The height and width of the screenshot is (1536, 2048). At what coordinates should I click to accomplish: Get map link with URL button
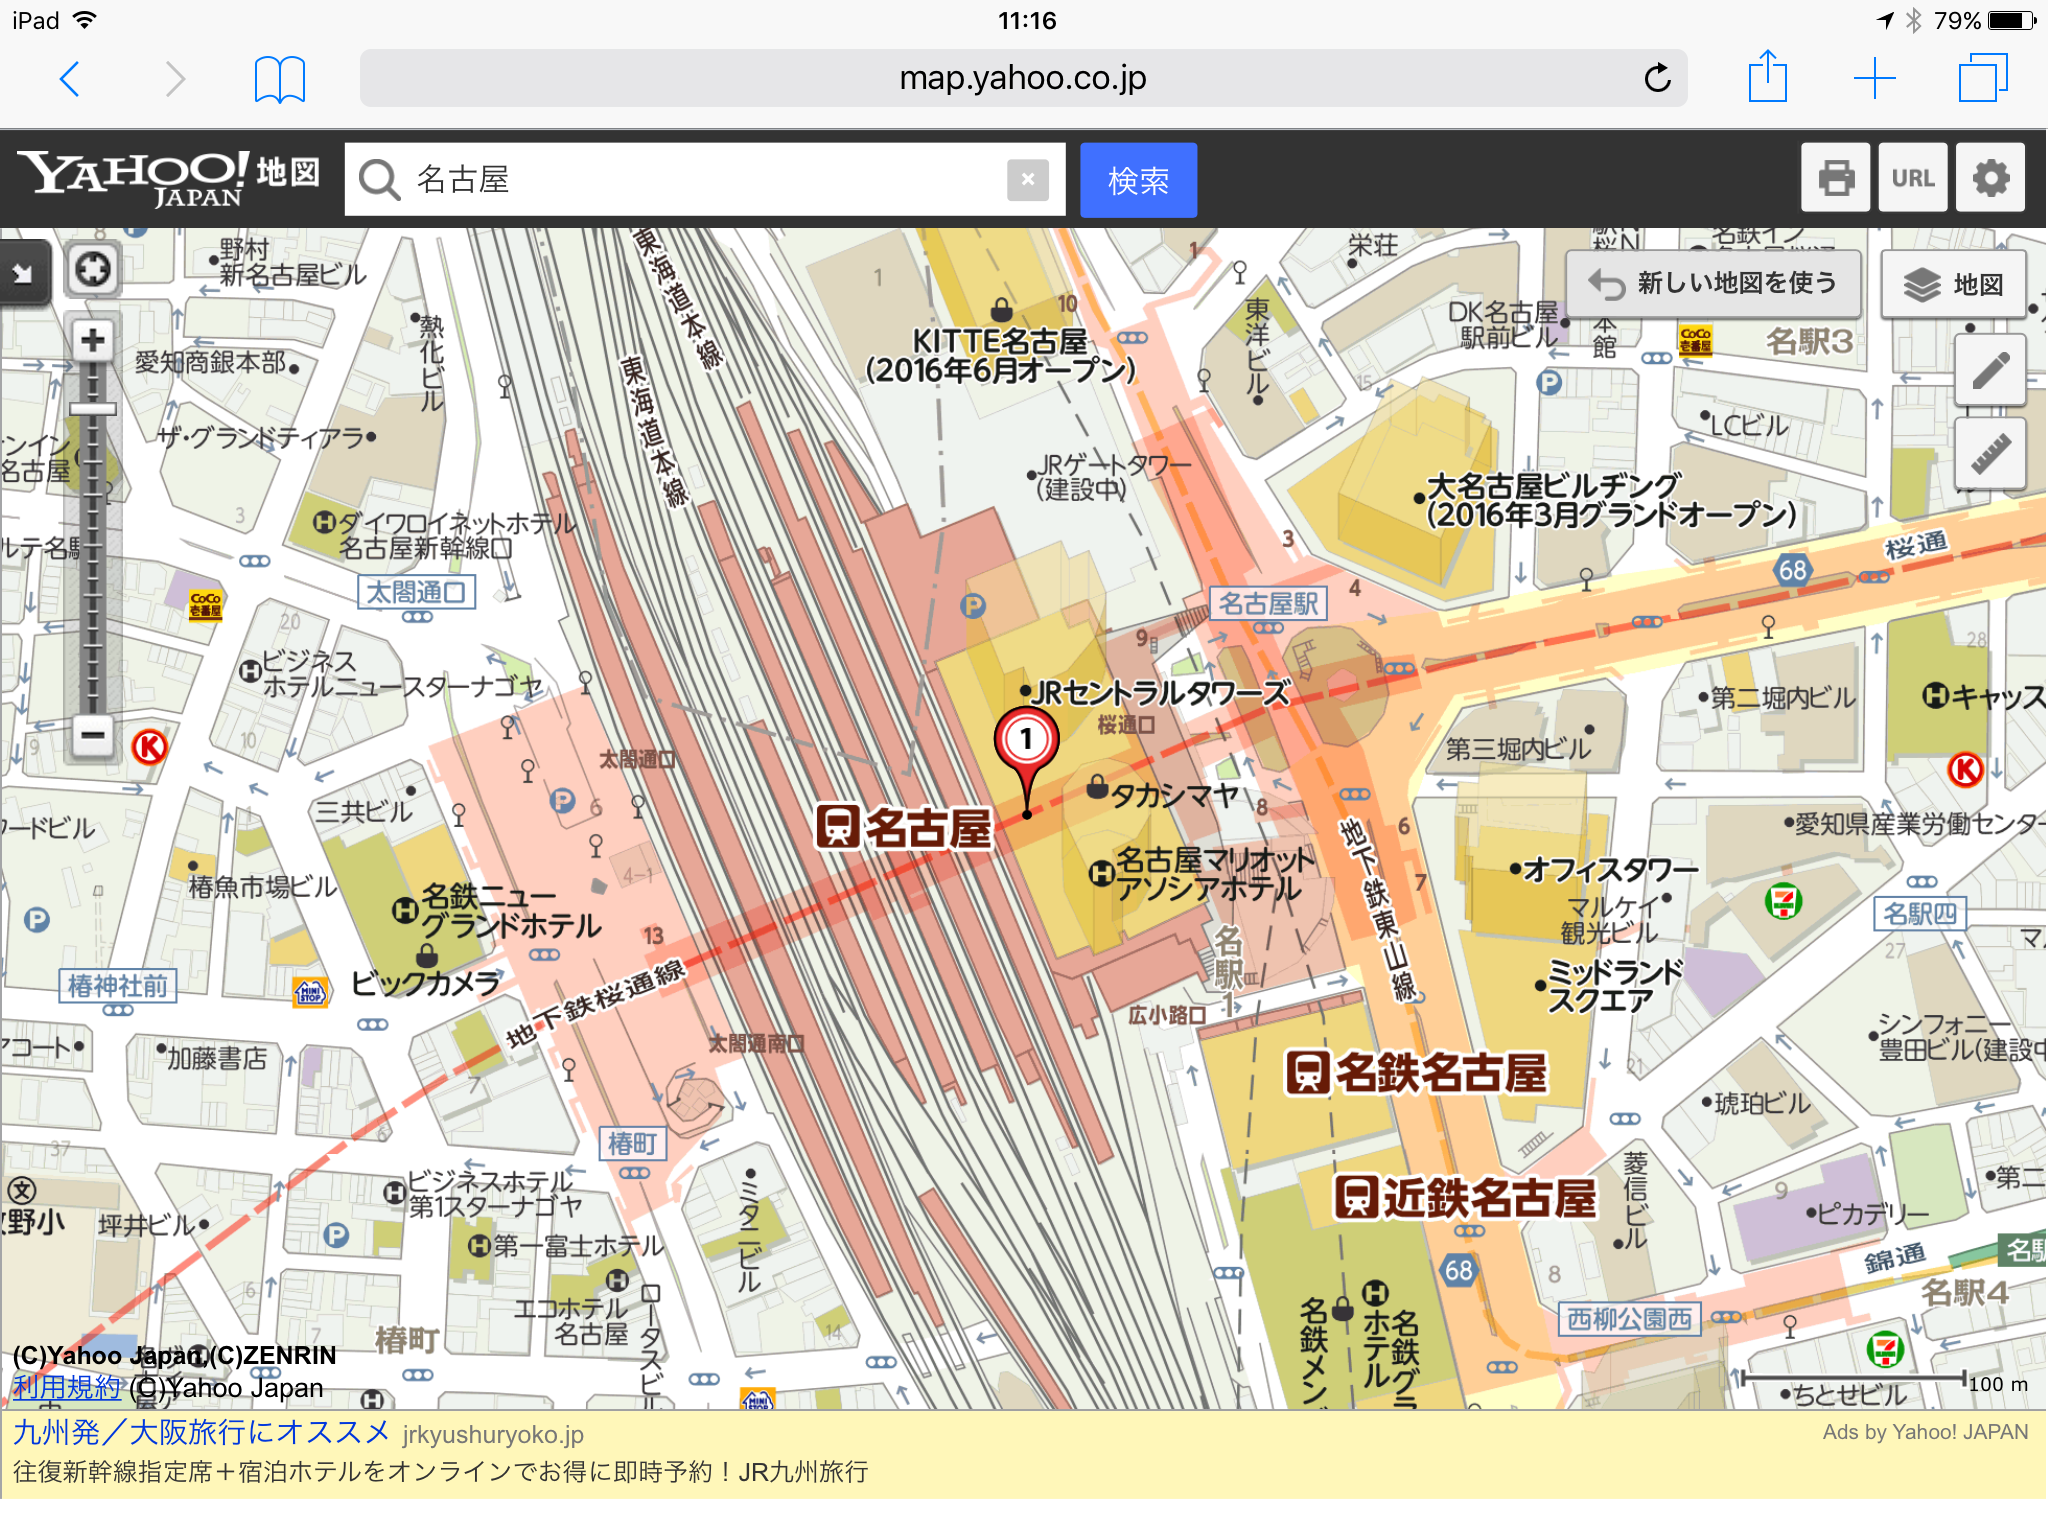1912,178
